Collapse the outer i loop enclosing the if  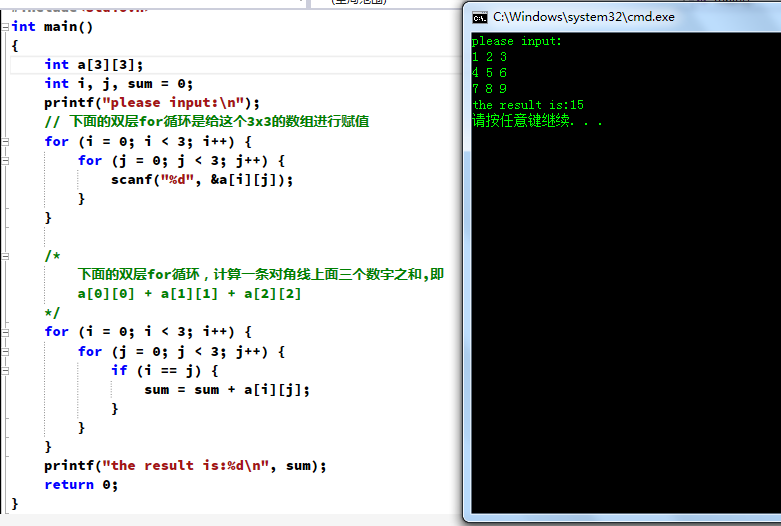click(5, 332)
